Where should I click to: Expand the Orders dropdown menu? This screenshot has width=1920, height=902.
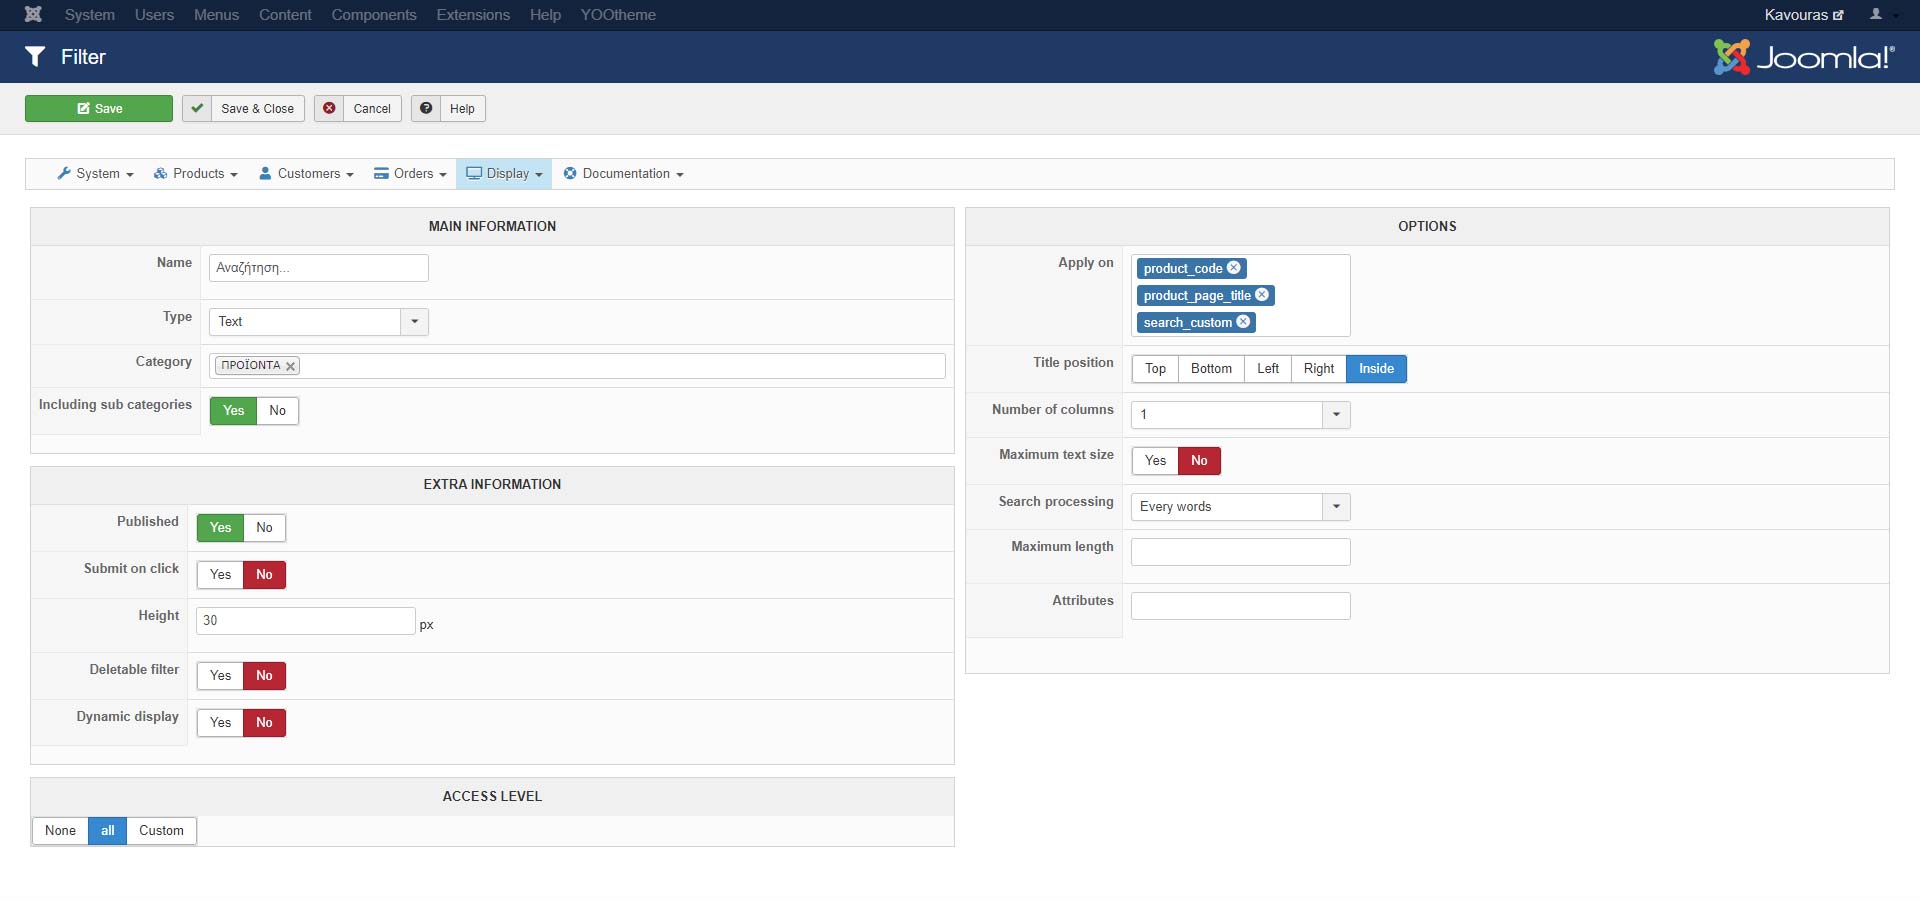pyautogui.click(x=410, y=174)
